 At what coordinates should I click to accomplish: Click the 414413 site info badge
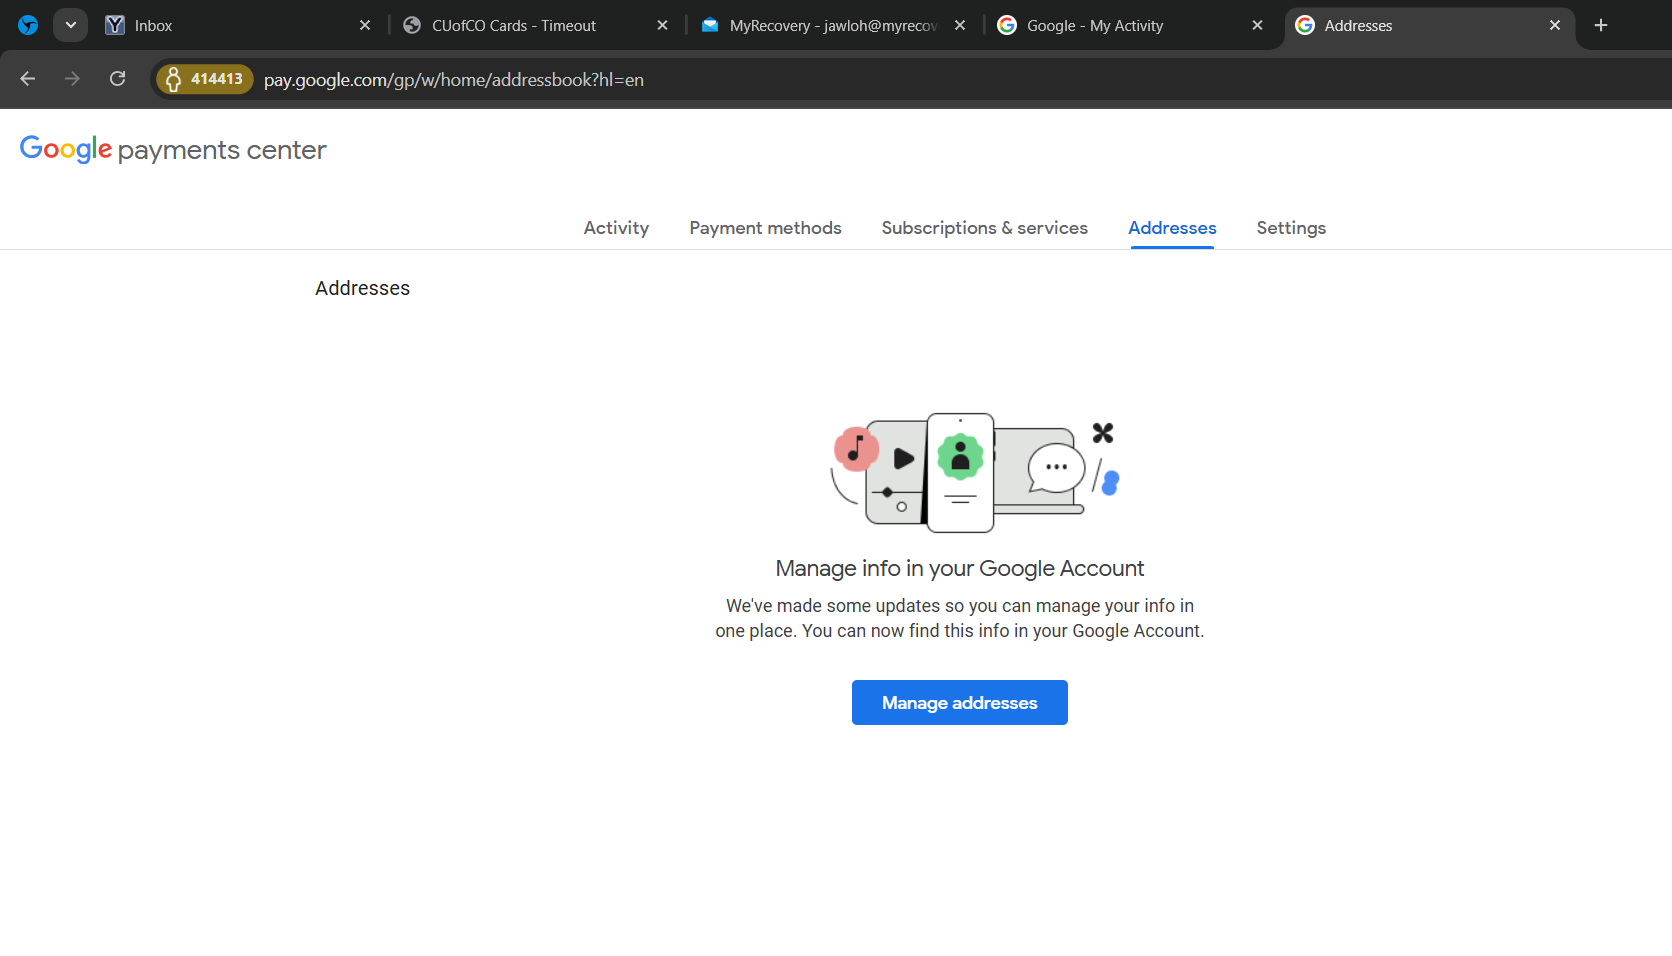click(x=205, y=79)
